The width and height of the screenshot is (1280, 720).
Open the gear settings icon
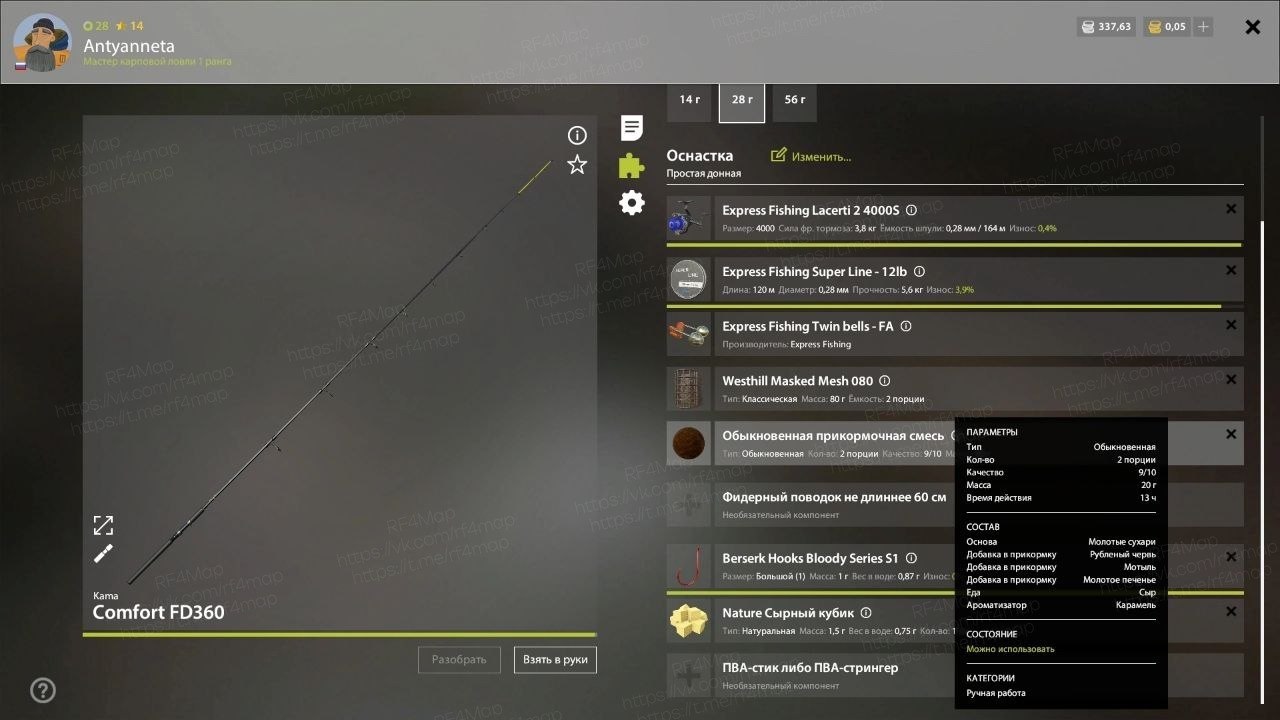point(632,203)
